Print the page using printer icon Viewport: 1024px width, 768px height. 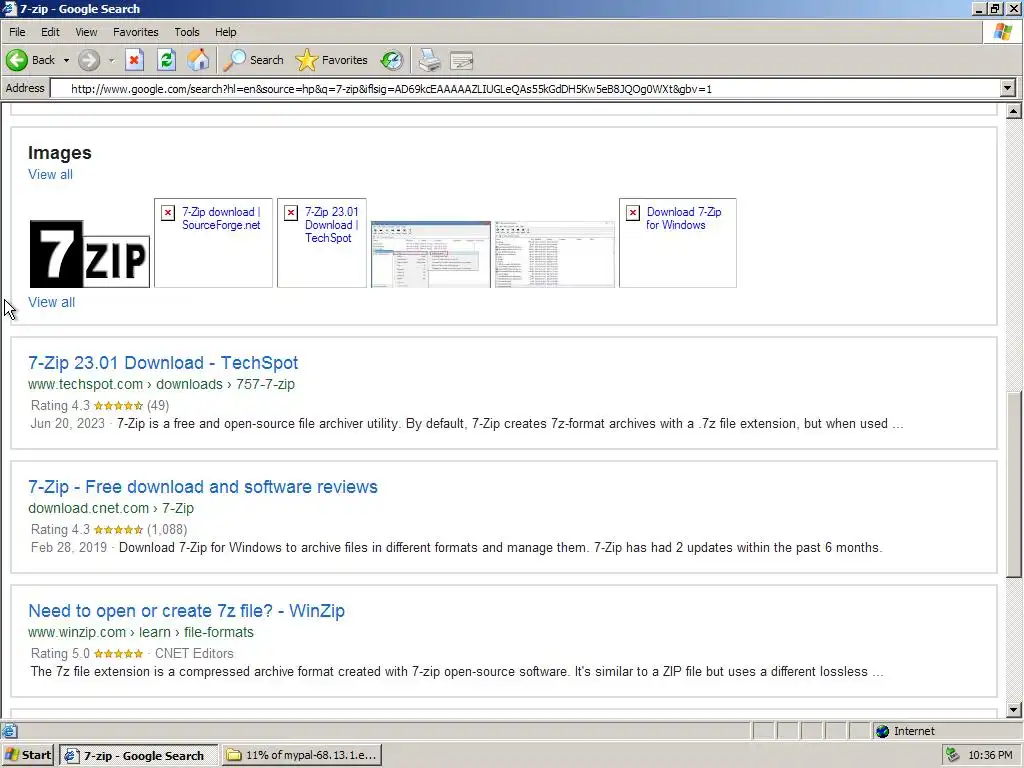429,60
